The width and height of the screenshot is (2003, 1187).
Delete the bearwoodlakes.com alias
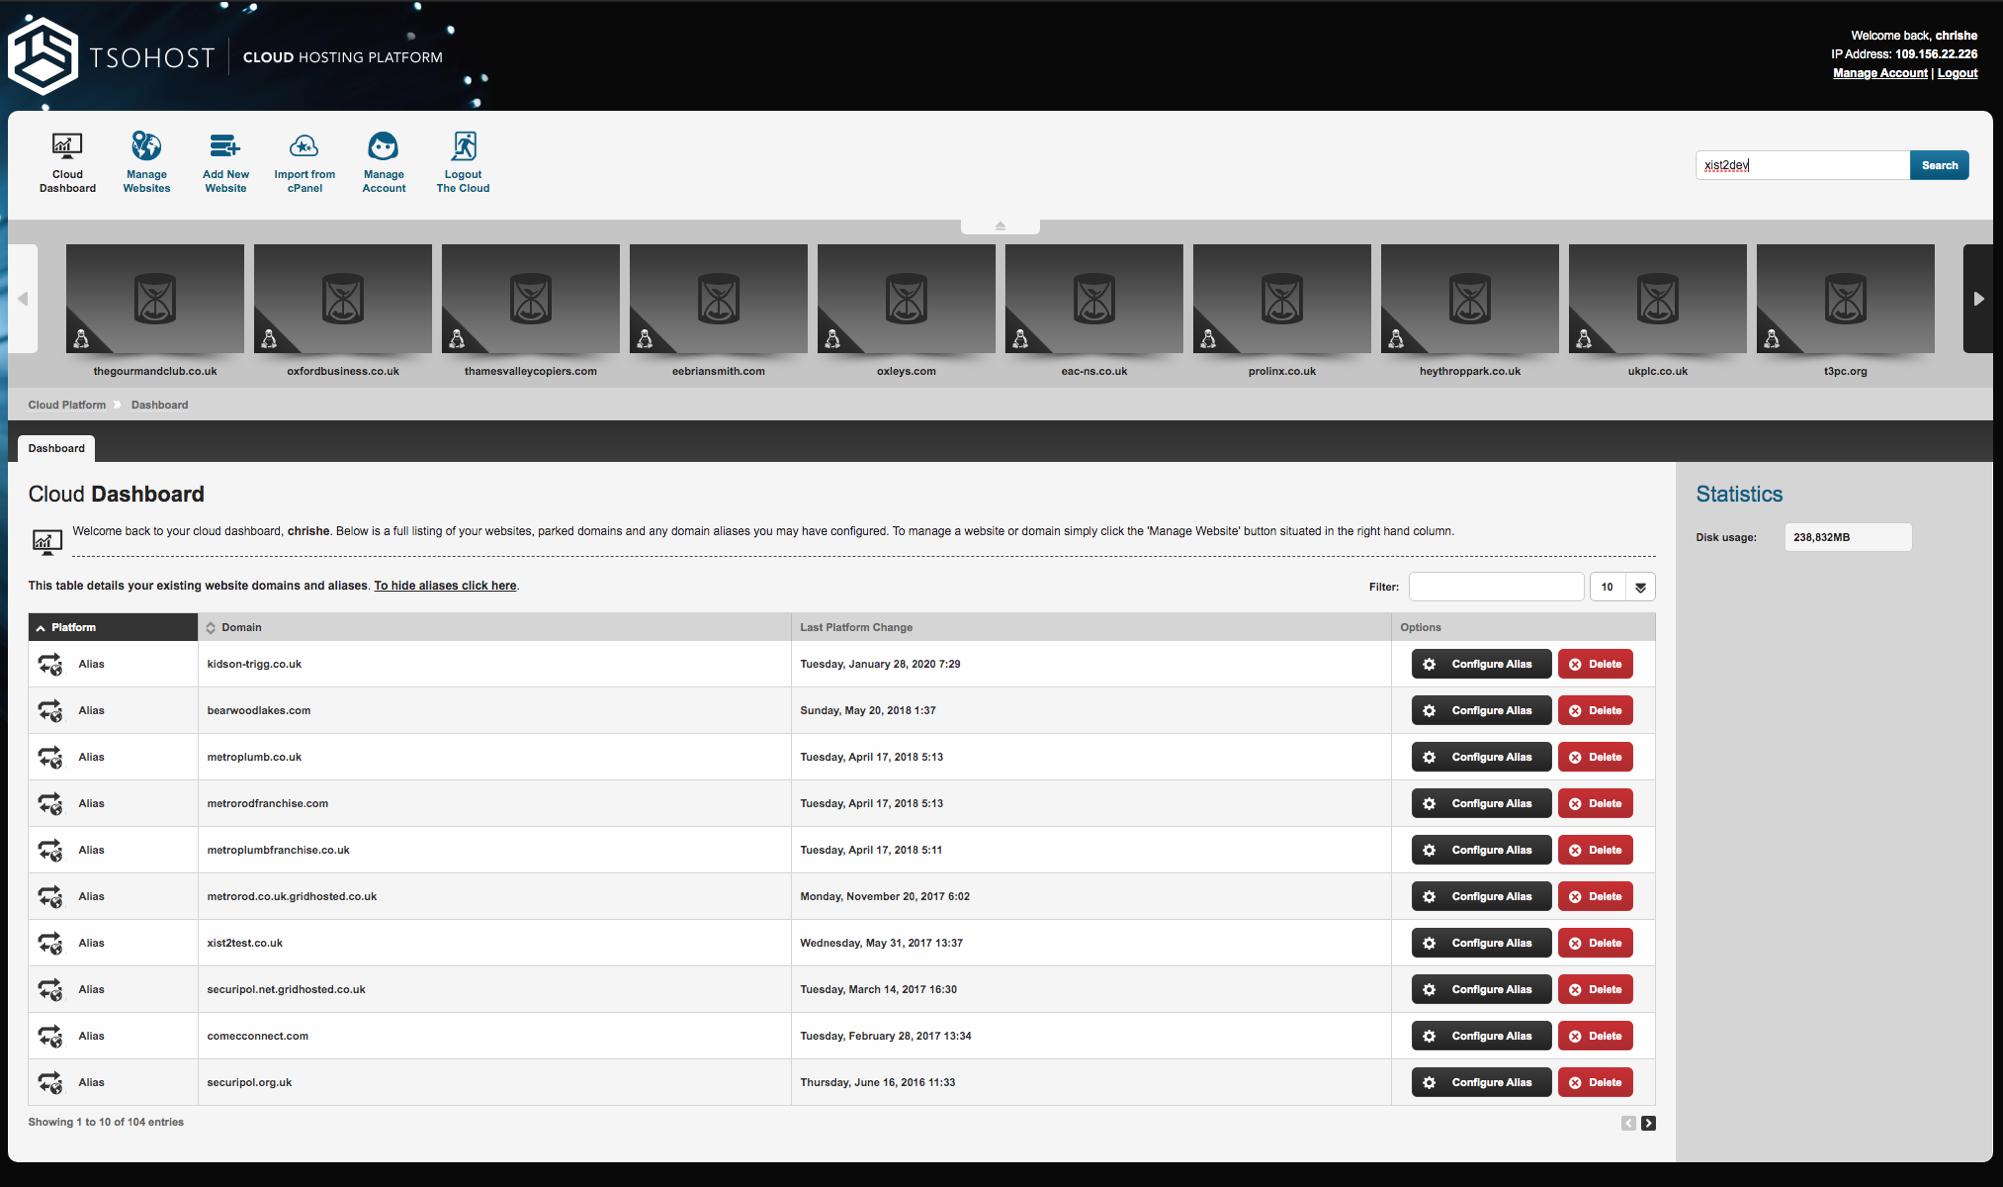1595,711
